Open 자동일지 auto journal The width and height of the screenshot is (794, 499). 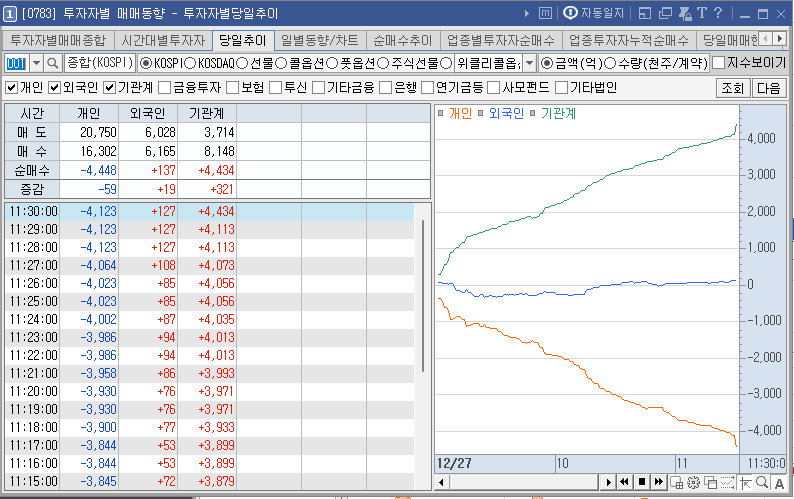click(x=594, y=13)
